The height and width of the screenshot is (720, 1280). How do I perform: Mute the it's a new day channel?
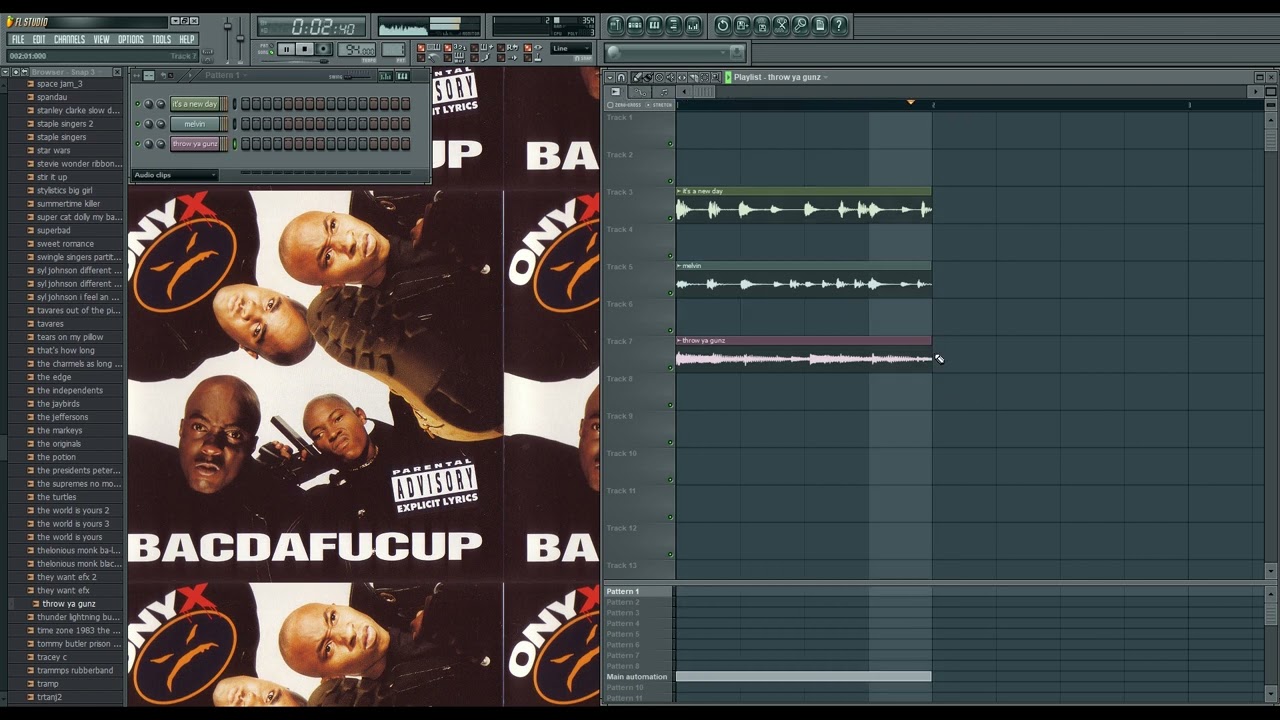pyautogui.click(x=138, y=104)
